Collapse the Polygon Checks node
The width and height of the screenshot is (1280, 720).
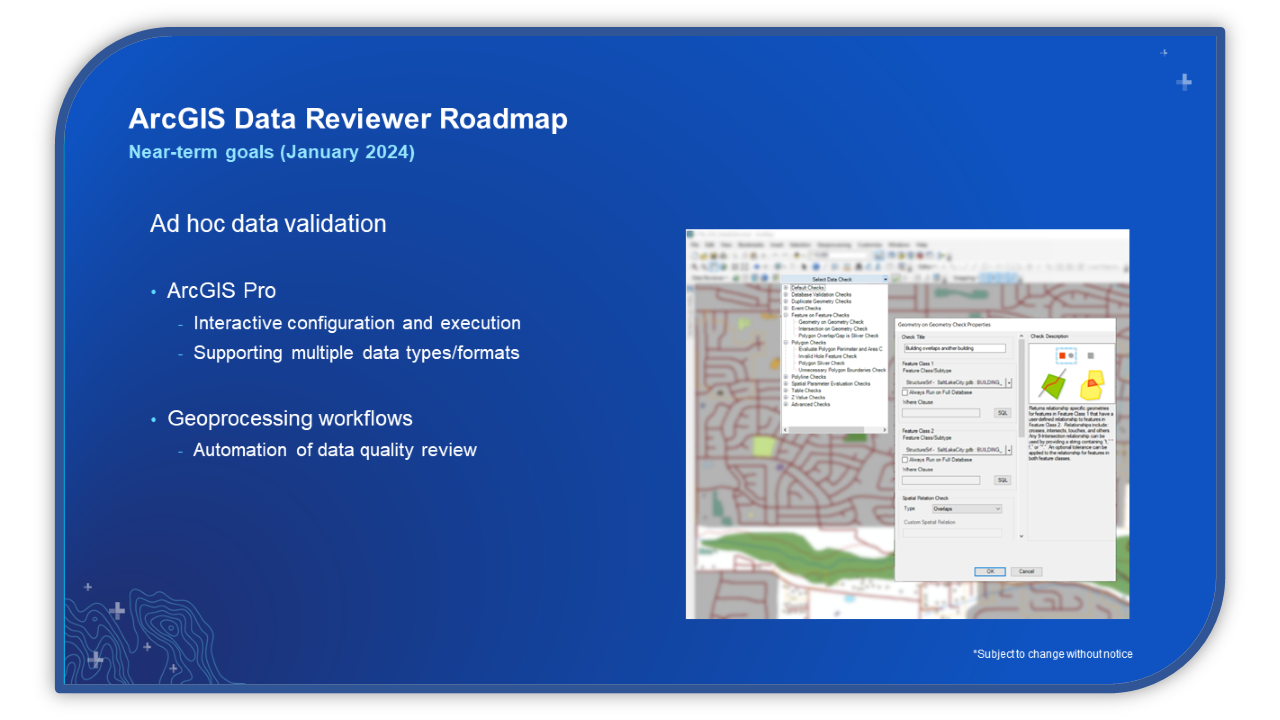[786, 342]
